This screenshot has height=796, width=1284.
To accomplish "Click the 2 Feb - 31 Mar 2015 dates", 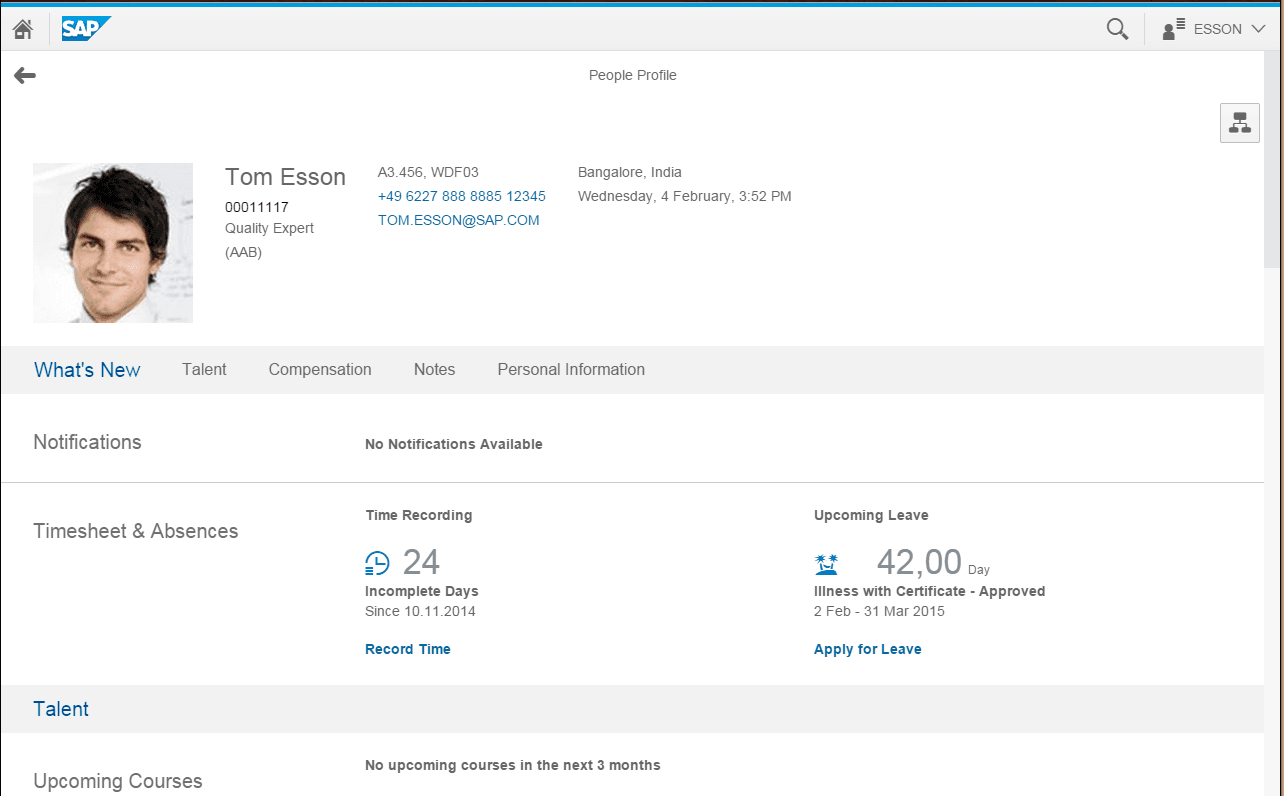I will 879,611.
